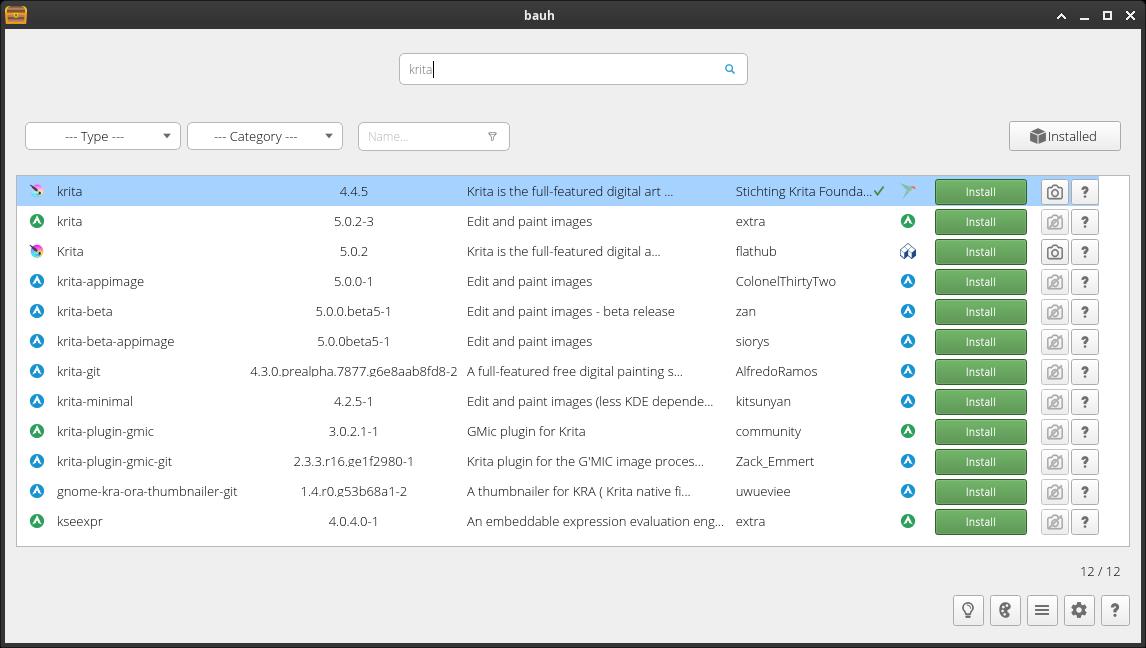Install krita-plugin-gmic-git by Zack_Emmert

tap(980, 462)
